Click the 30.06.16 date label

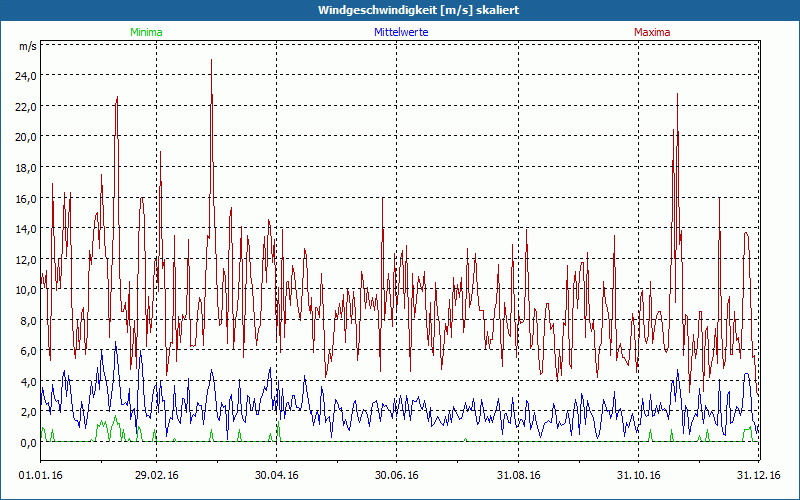pyautogui.click(x=396, y=476)
